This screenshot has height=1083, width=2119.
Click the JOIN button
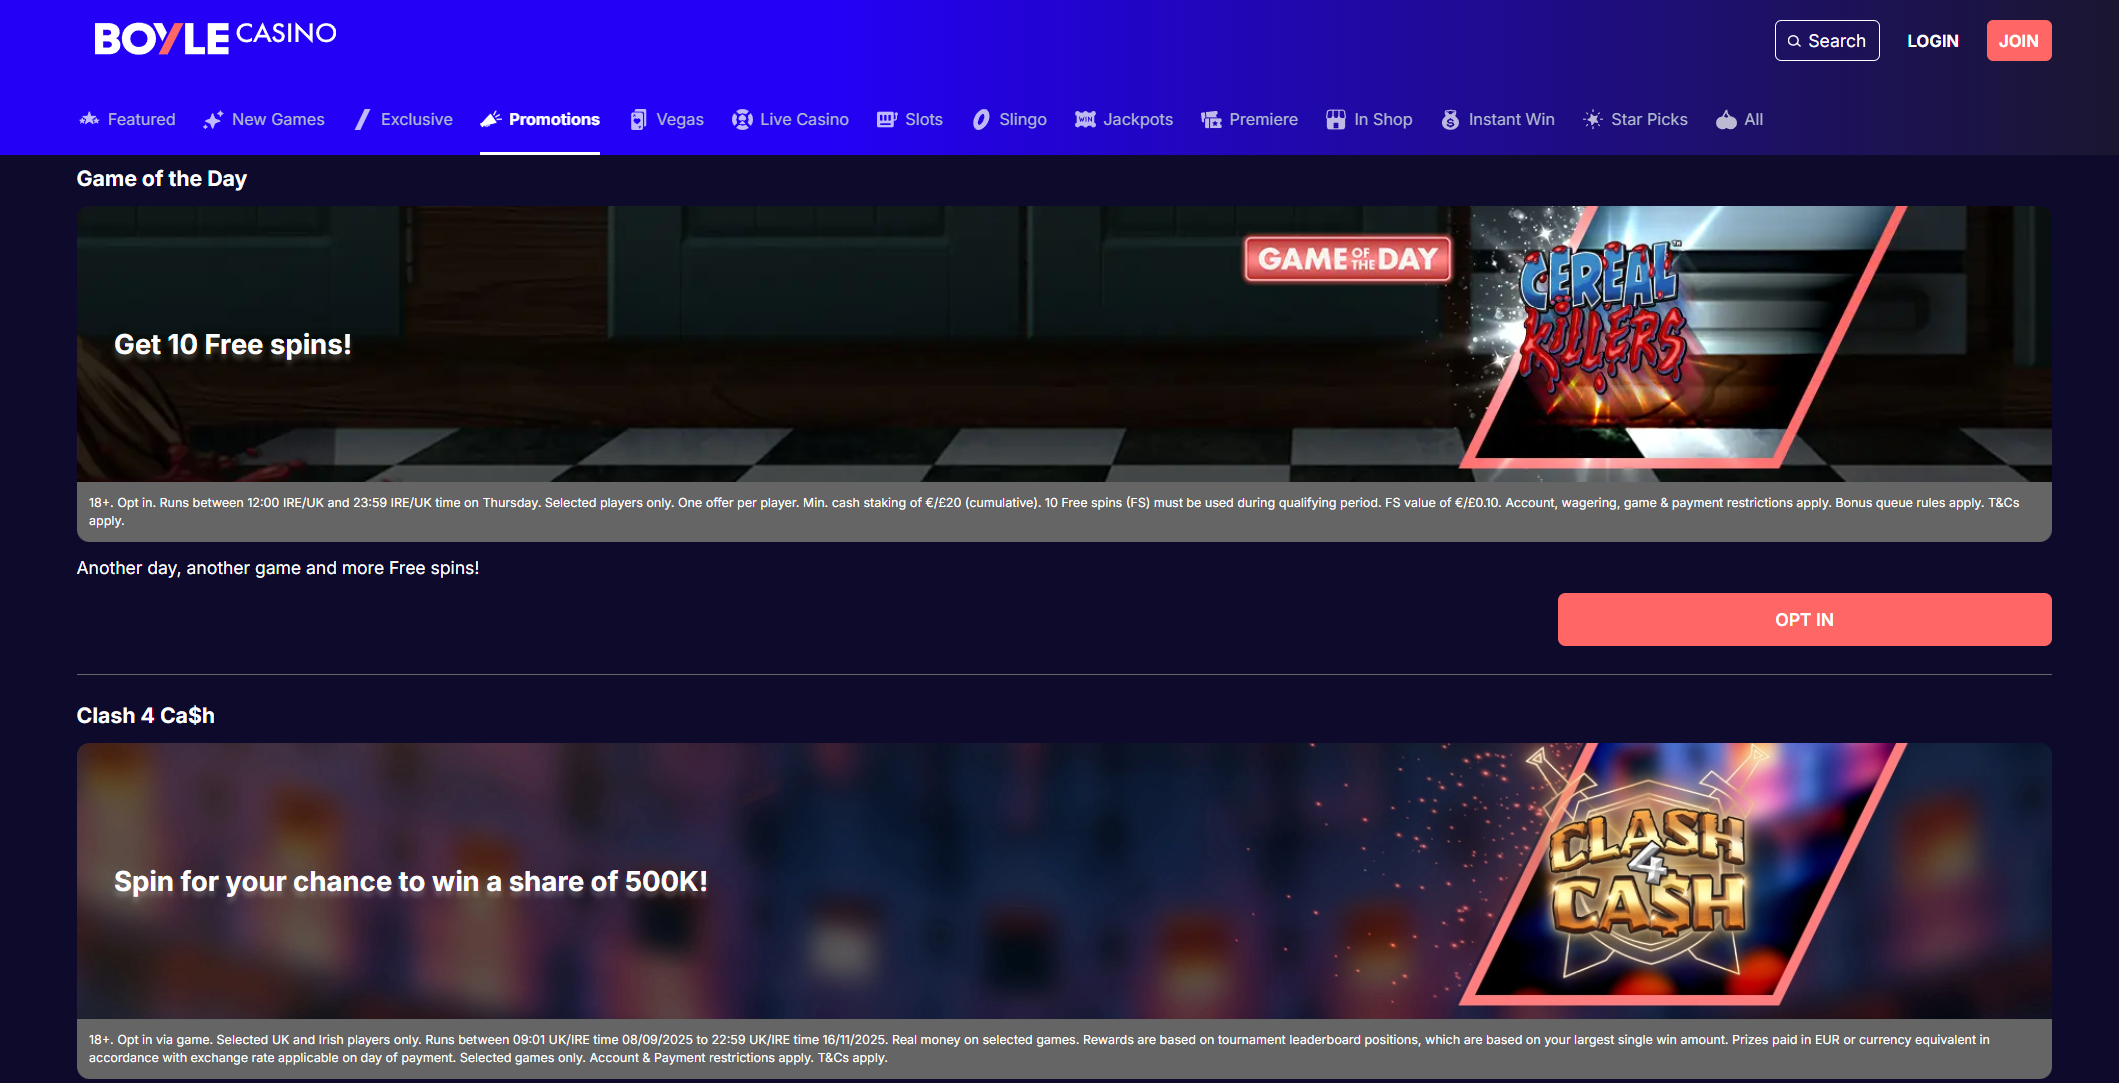(2018, 41)
